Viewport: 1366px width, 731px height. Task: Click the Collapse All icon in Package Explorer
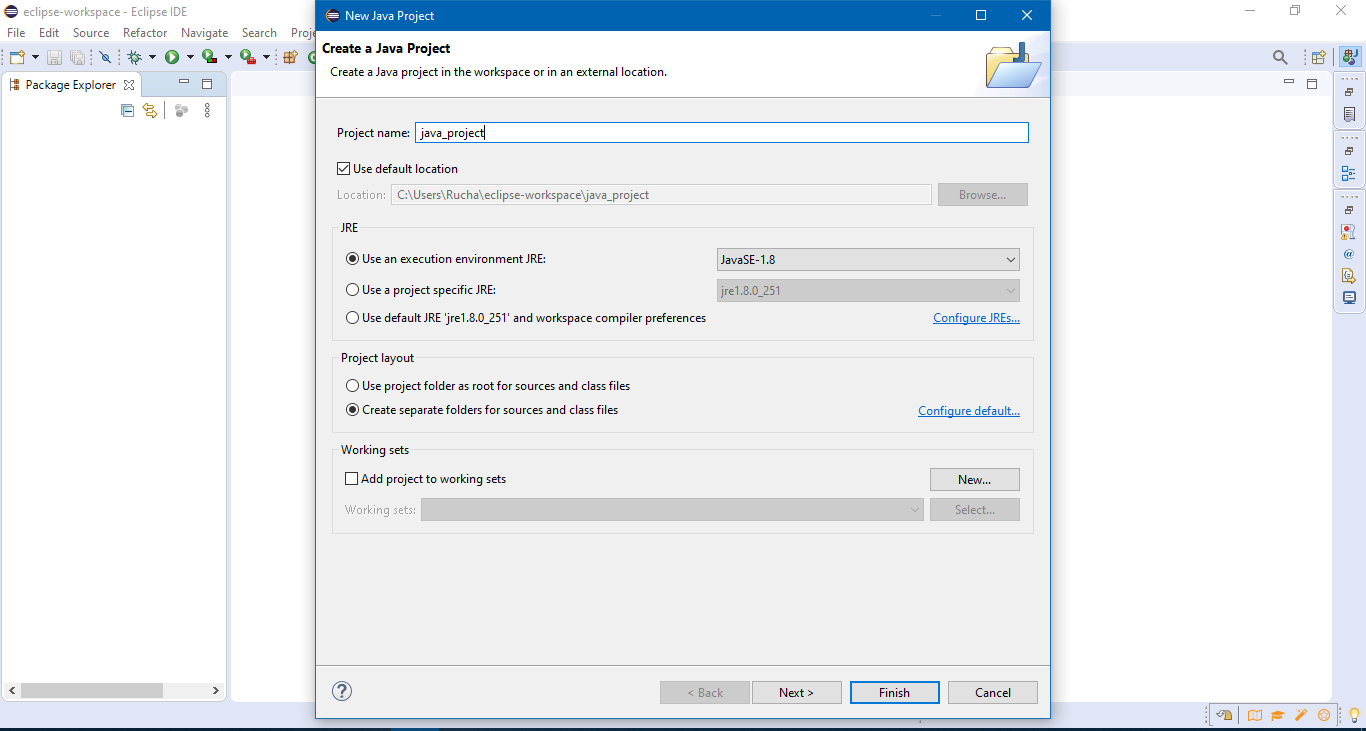127,110
